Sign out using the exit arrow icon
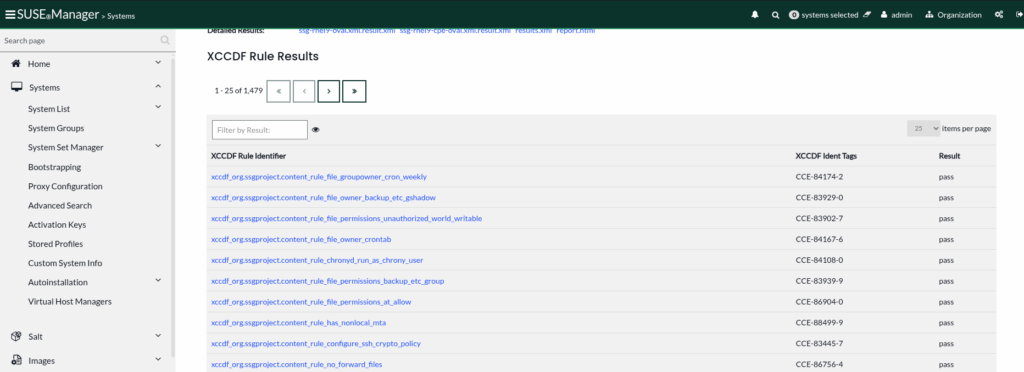This screenshot has width=1024, height=372. coord(1019,15)
